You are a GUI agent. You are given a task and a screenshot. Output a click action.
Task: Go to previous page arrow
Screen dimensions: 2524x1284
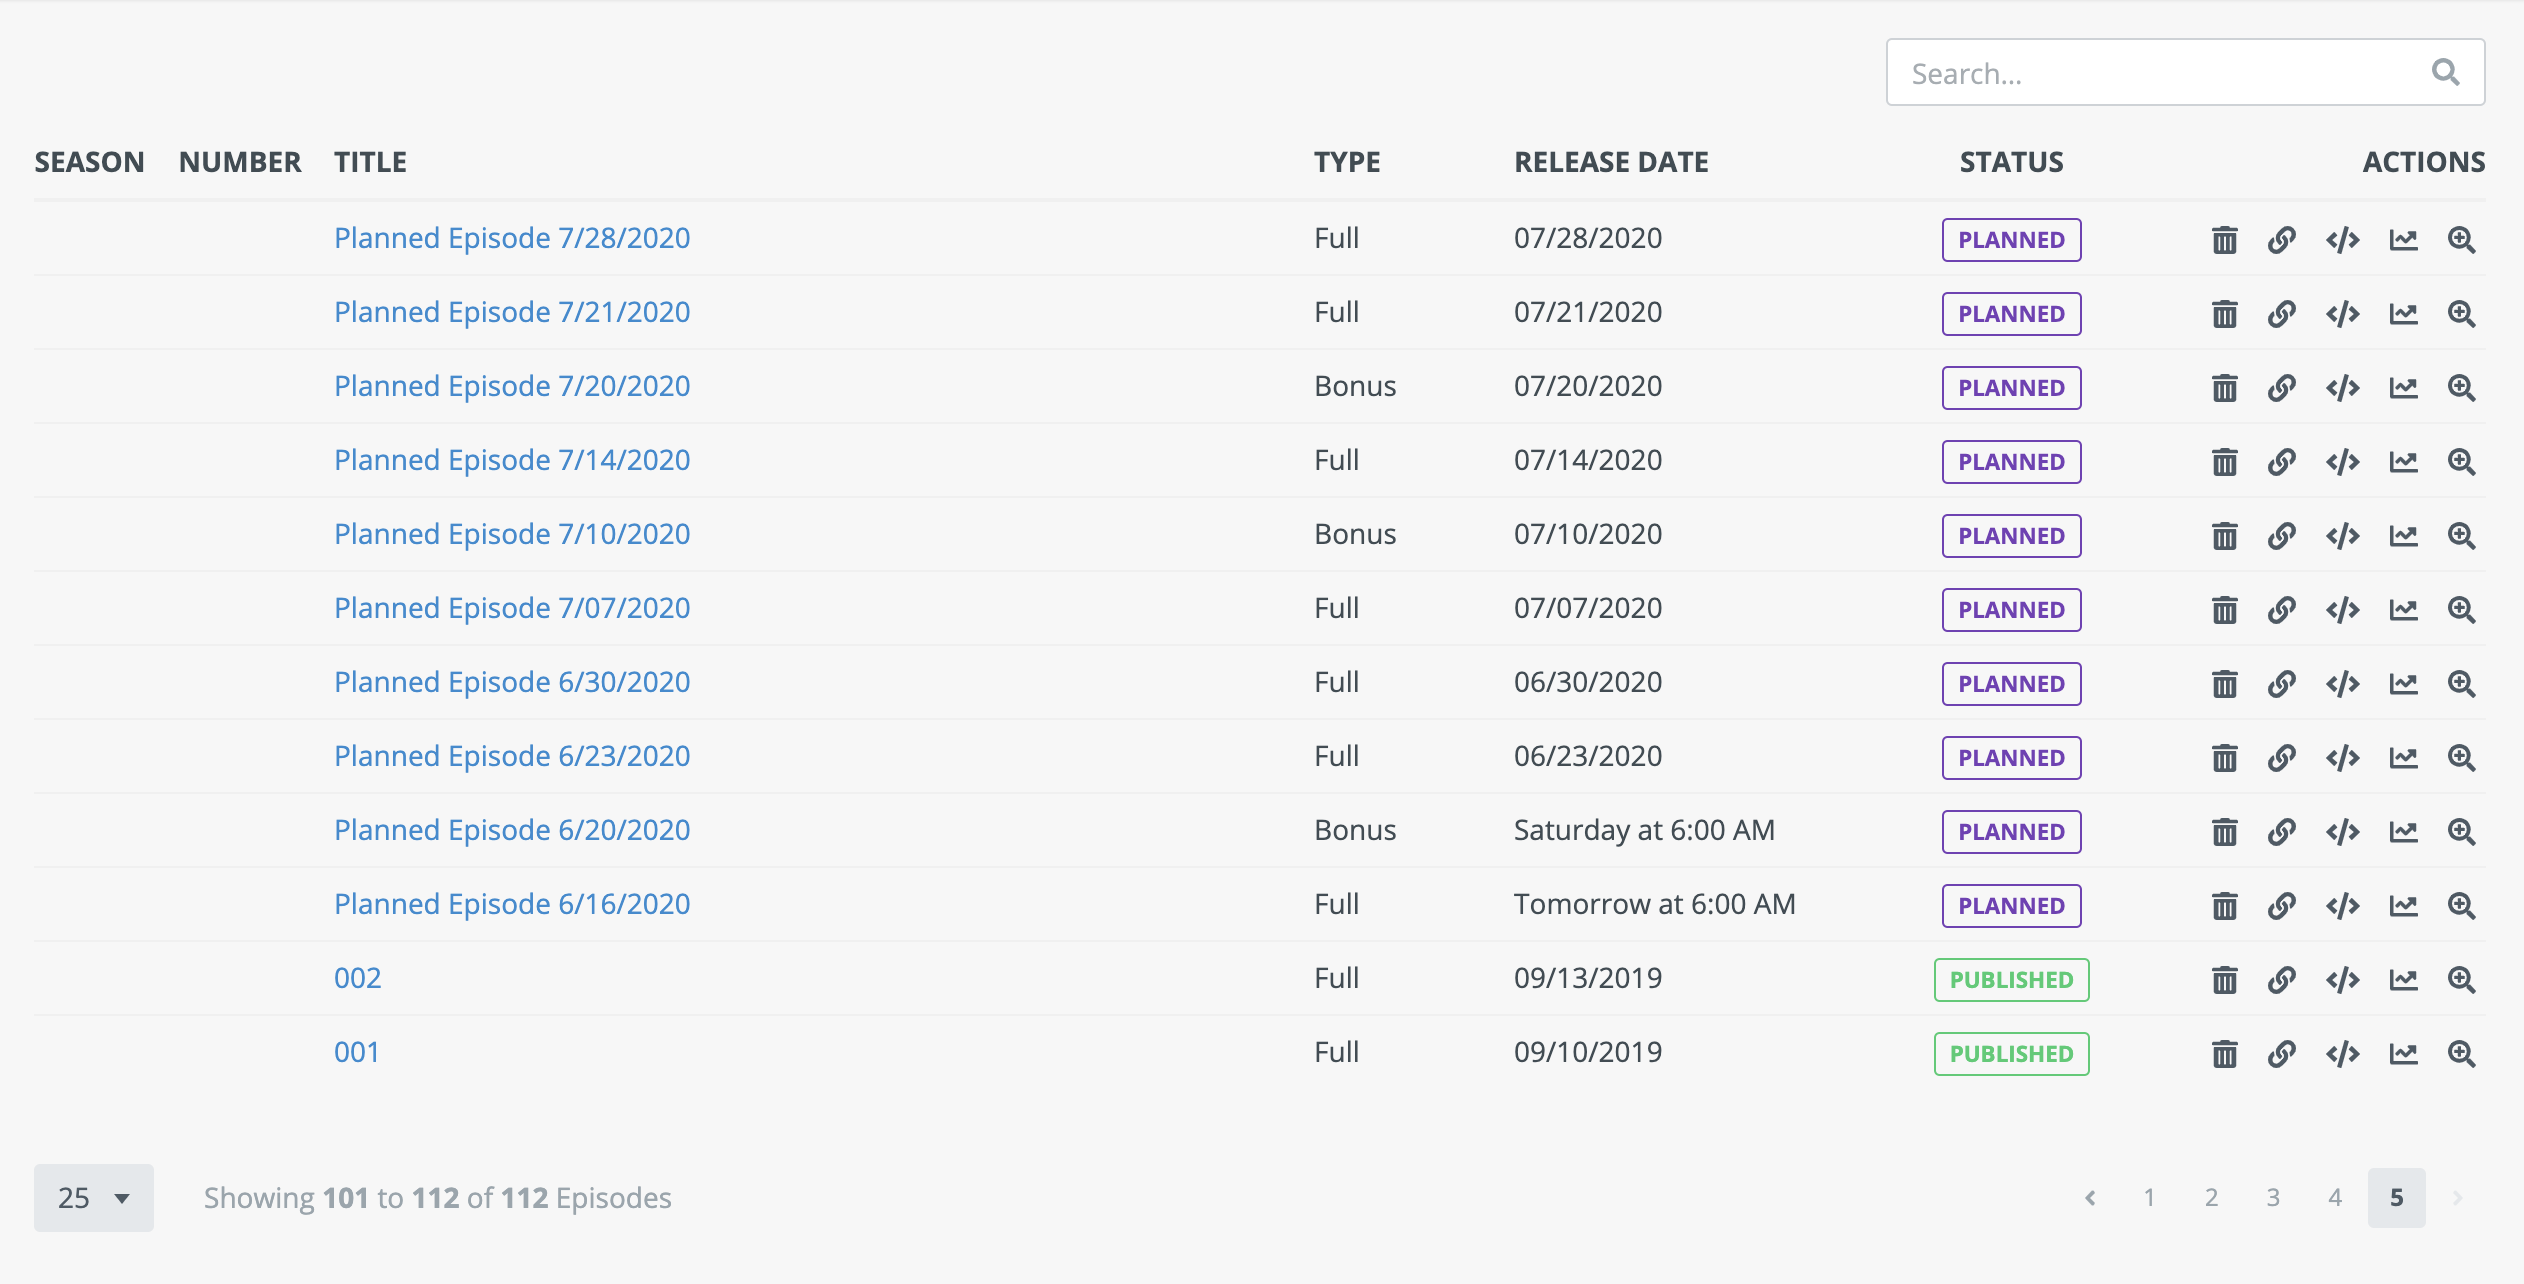pos(2090,1197)
